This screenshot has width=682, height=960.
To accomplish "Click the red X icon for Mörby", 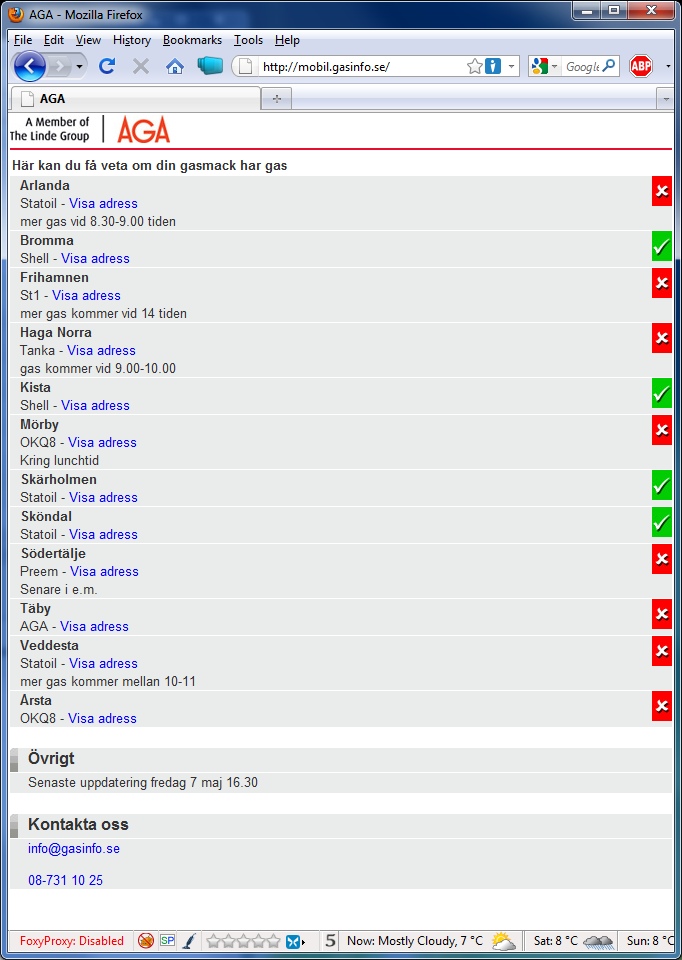I will click(x=662, y=430).
